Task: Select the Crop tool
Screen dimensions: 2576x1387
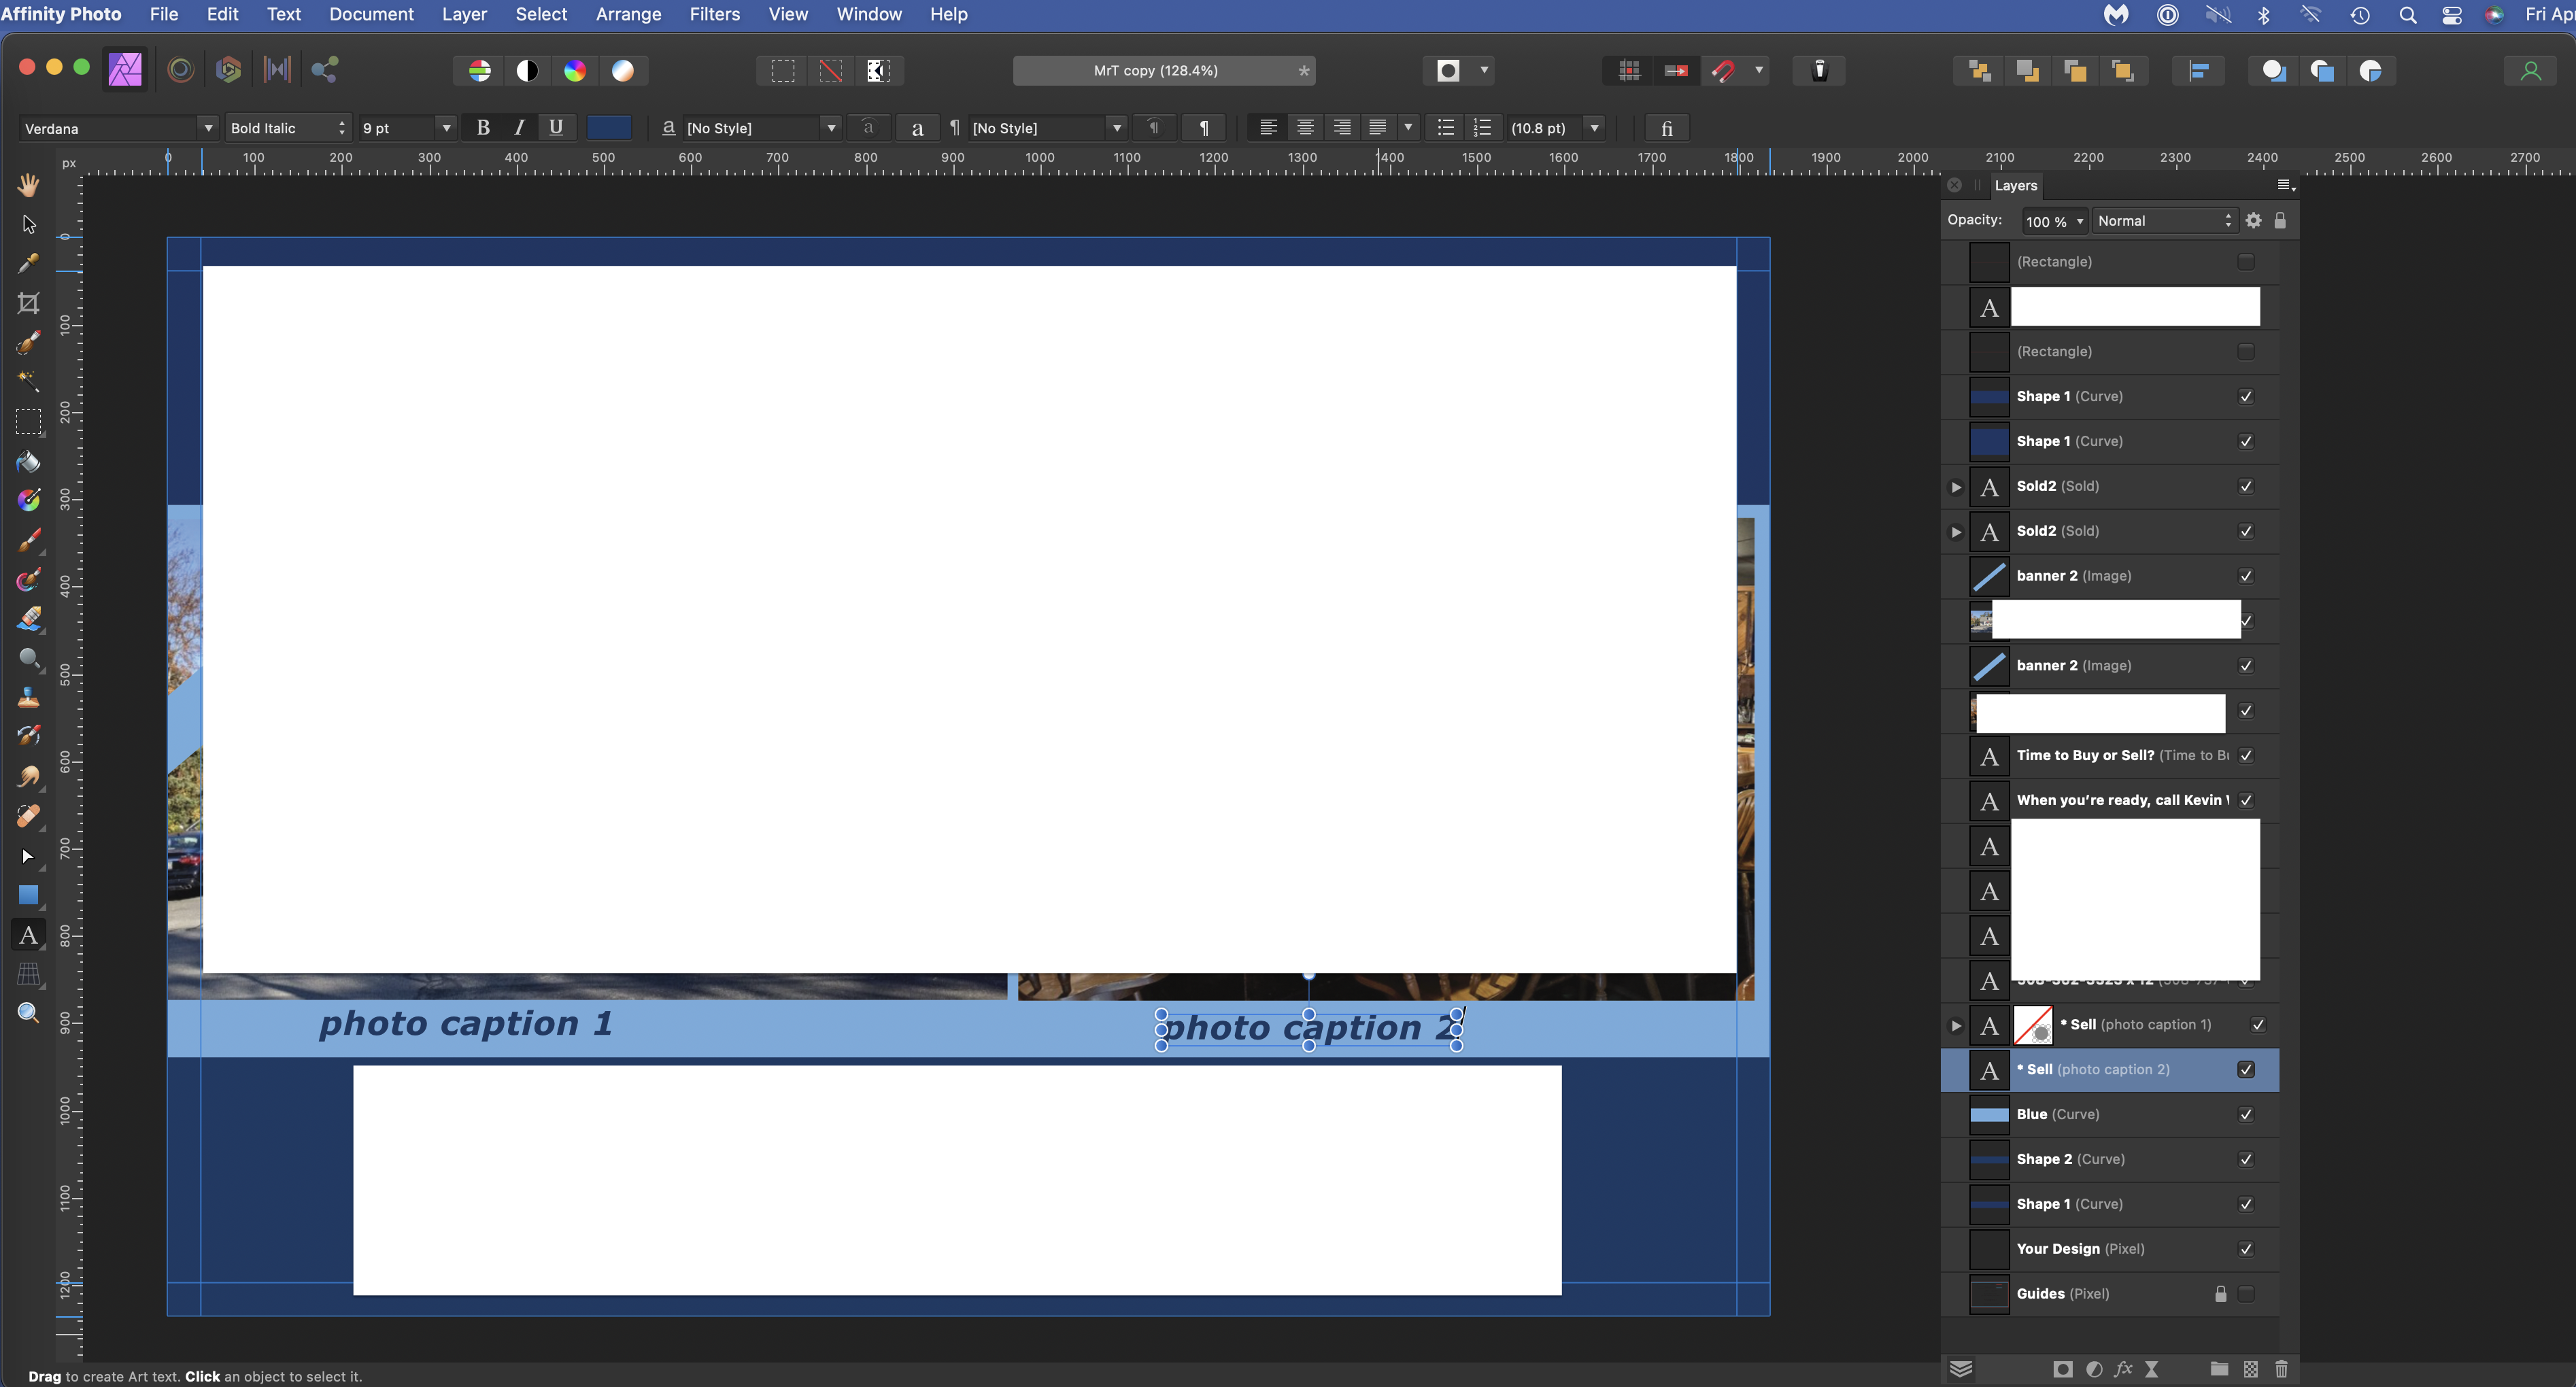Action: click(x=28, y=303)
